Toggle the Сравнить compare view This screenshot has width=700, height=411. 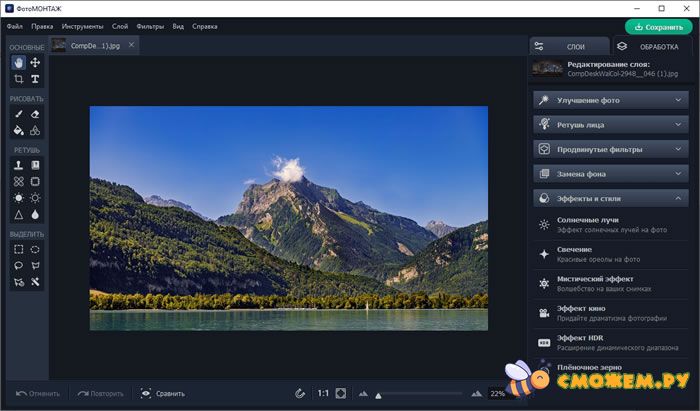(162, 394)
